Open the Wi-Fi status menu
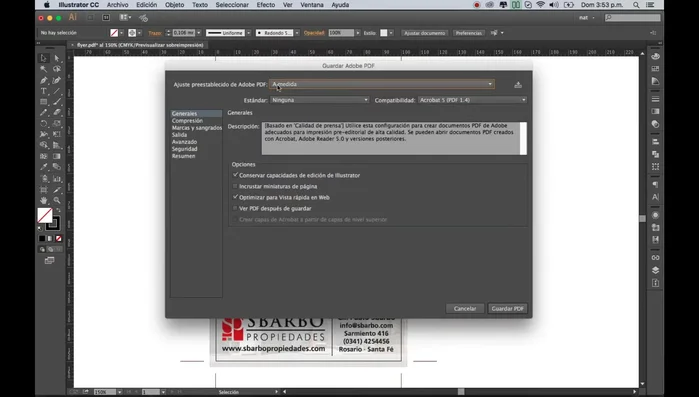Image resolution: width=699 pixels, height=397 pixels. [x=540, y=5]
